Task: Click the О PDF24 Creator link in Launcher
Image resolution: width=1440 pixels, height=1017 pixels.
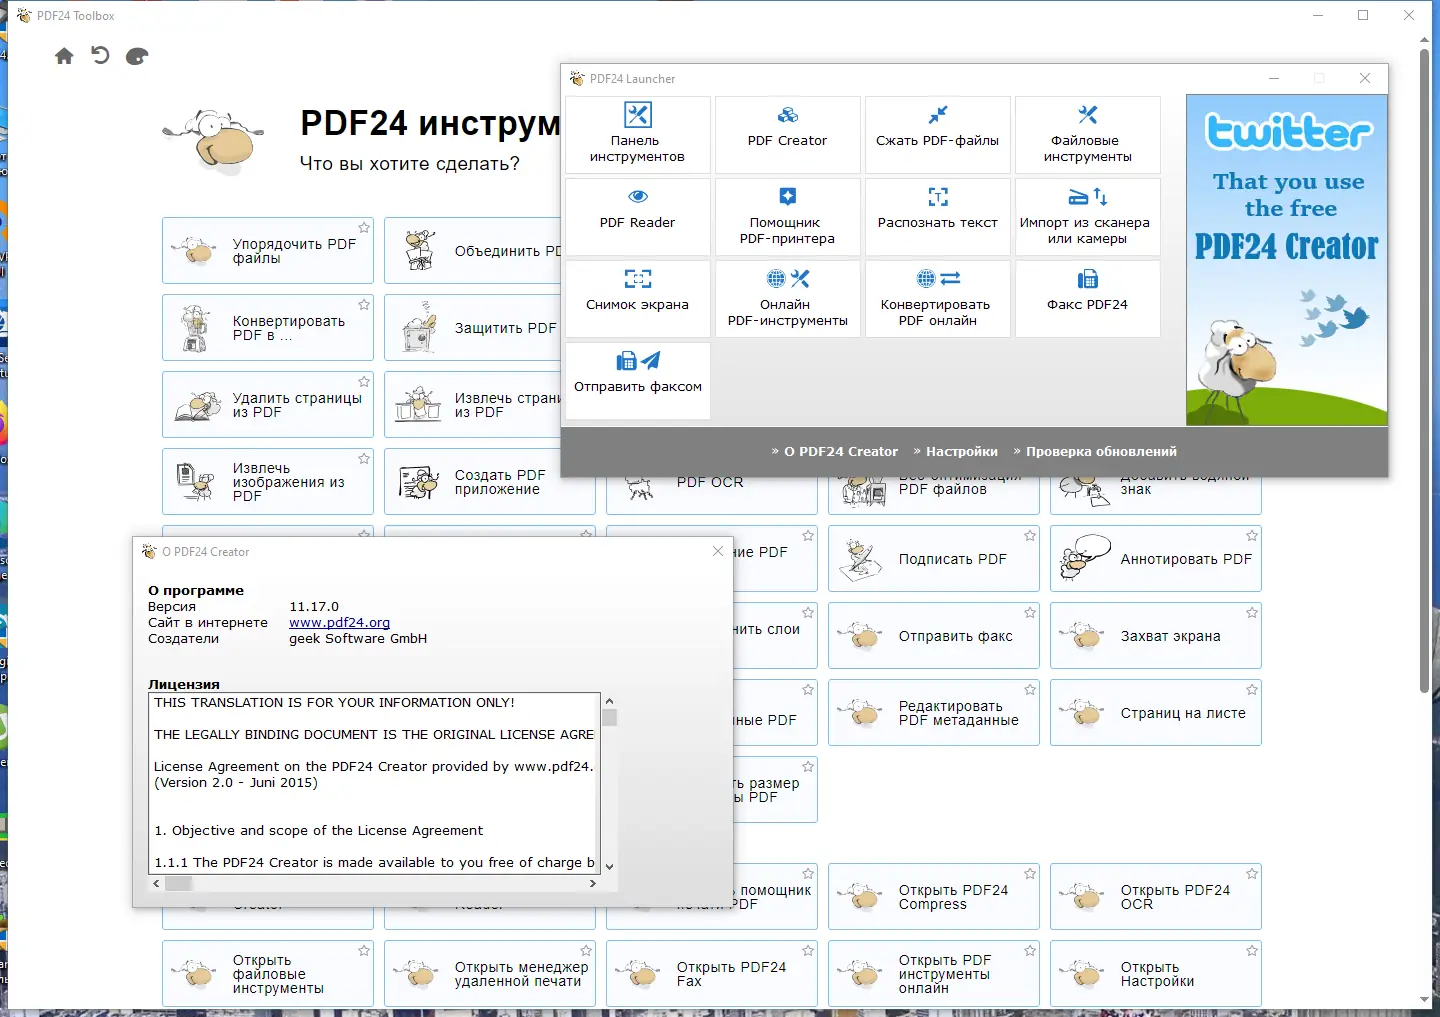Action: tap(840, 452)
